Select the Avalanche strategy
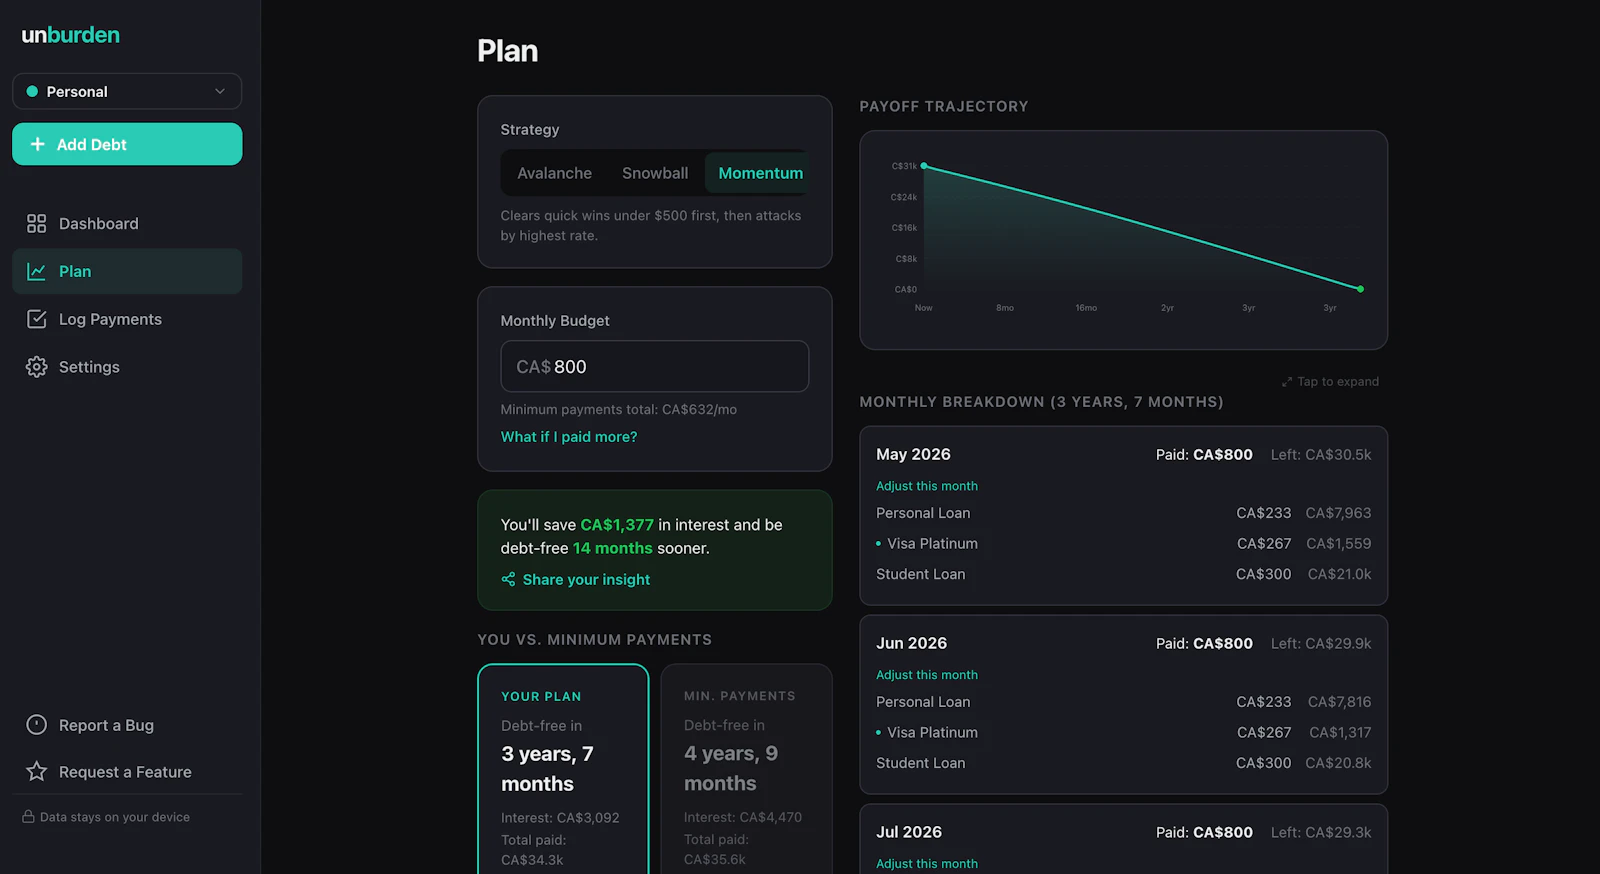 pyautogui.click(x=554, y=173)
